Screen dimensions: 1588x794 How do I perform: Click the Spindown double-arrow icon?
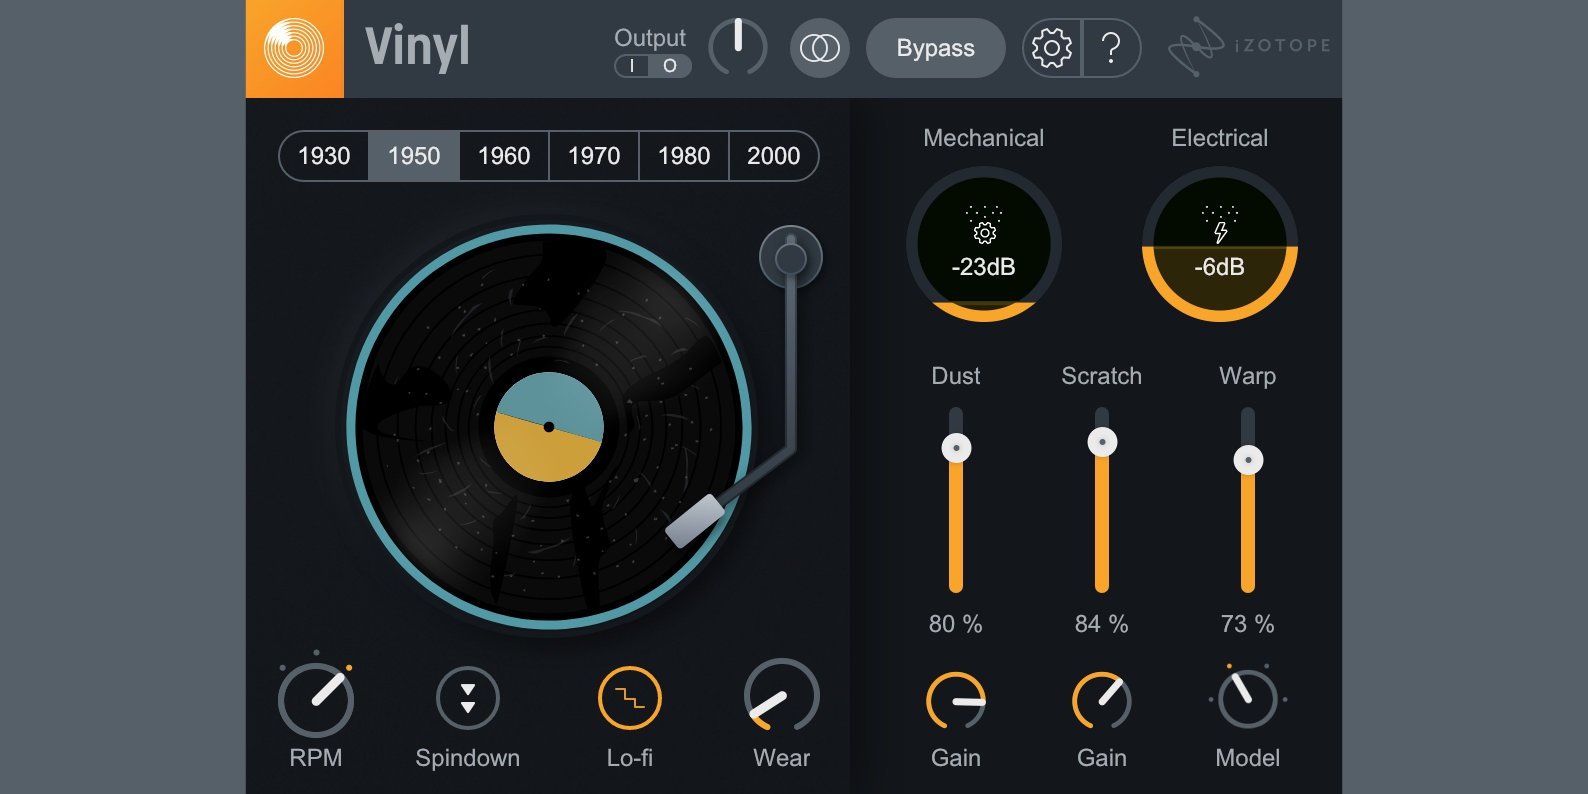pyautogui.click(x=467, y=698)
